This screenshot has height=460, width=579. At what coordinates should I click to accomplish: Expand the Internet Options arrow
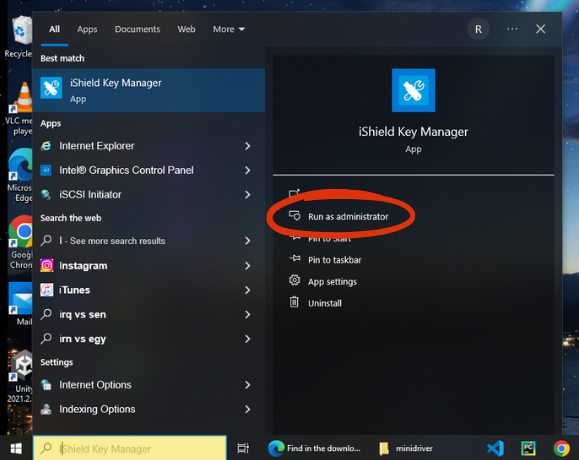pyautogui.click(x=248, y=385)
